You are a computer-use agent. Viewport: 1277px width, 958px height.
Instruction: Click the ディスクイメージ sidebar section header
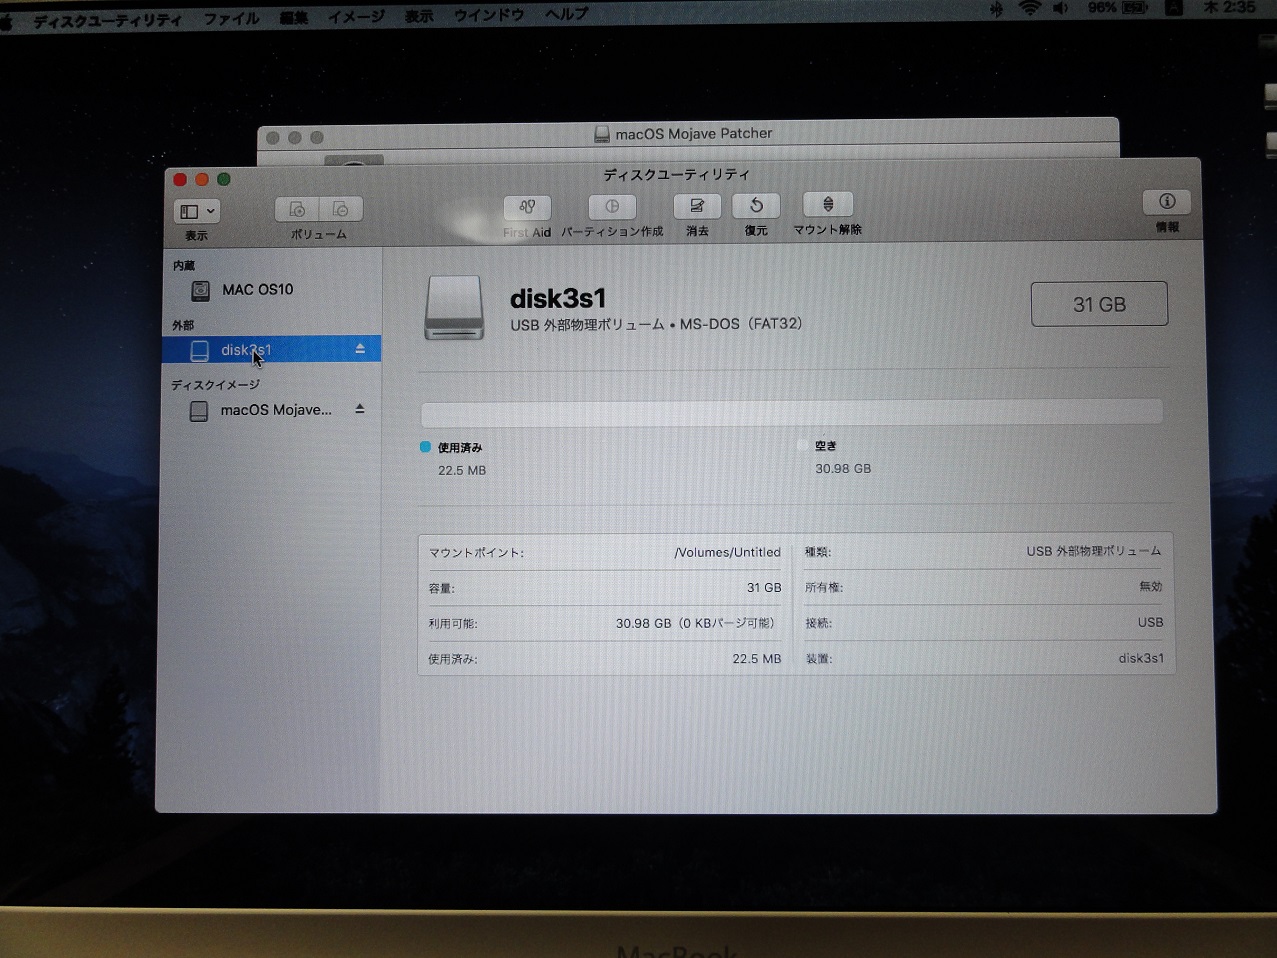click(215, 384)
